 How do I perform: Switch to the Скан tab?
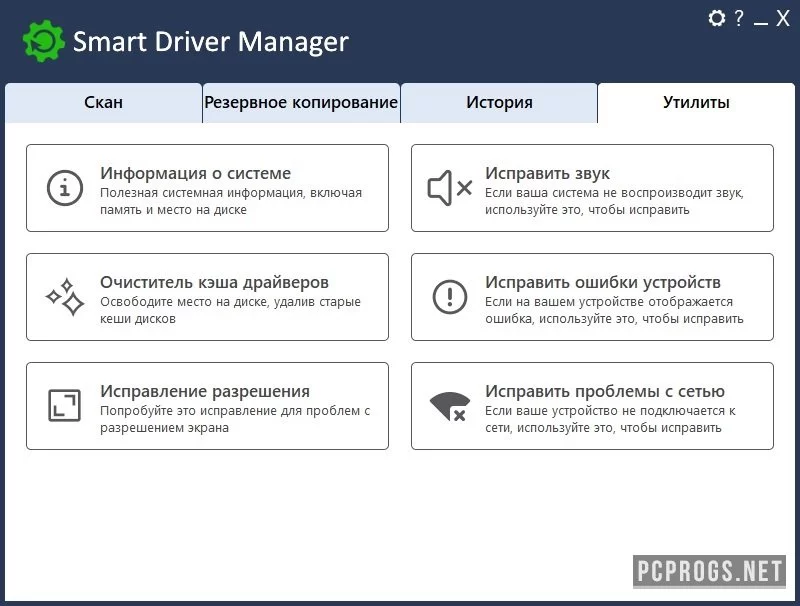coord(104,103)
